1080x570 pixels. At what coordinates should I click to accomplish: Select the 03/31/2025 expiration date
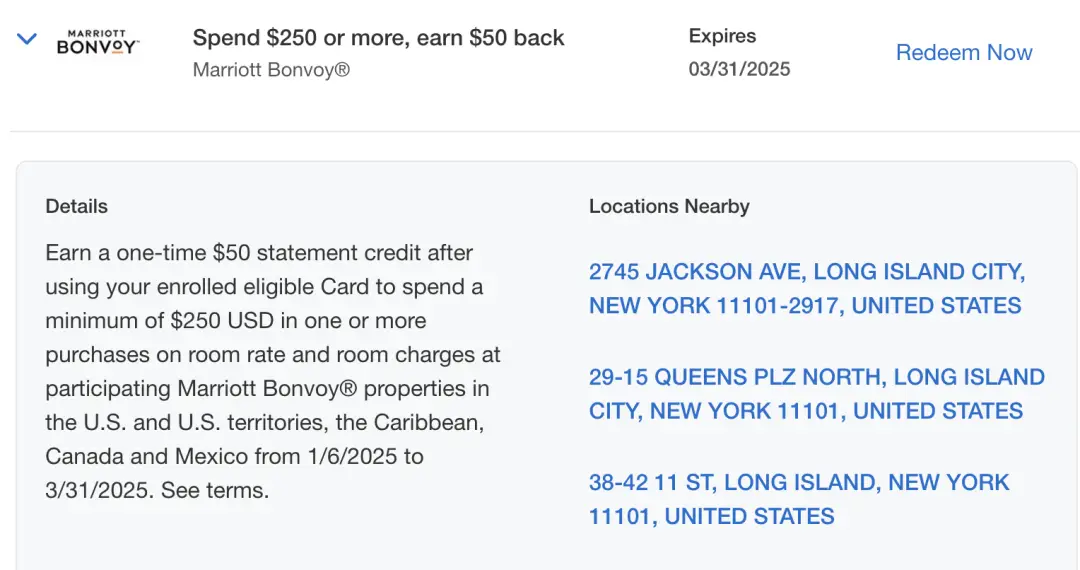click(x=739, y=69)
